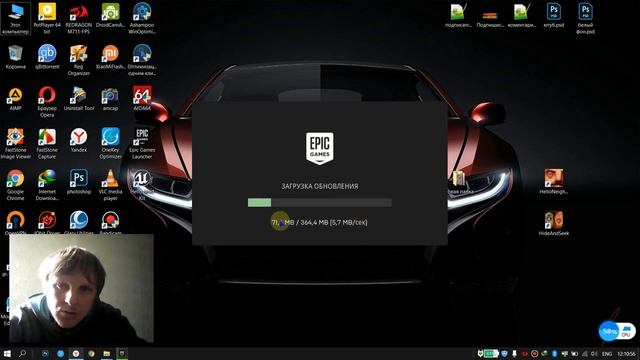Screen dimensions: 640x360
Task: Open the коментари... text file
Action: pyautogui.click(x=522, y=16)
